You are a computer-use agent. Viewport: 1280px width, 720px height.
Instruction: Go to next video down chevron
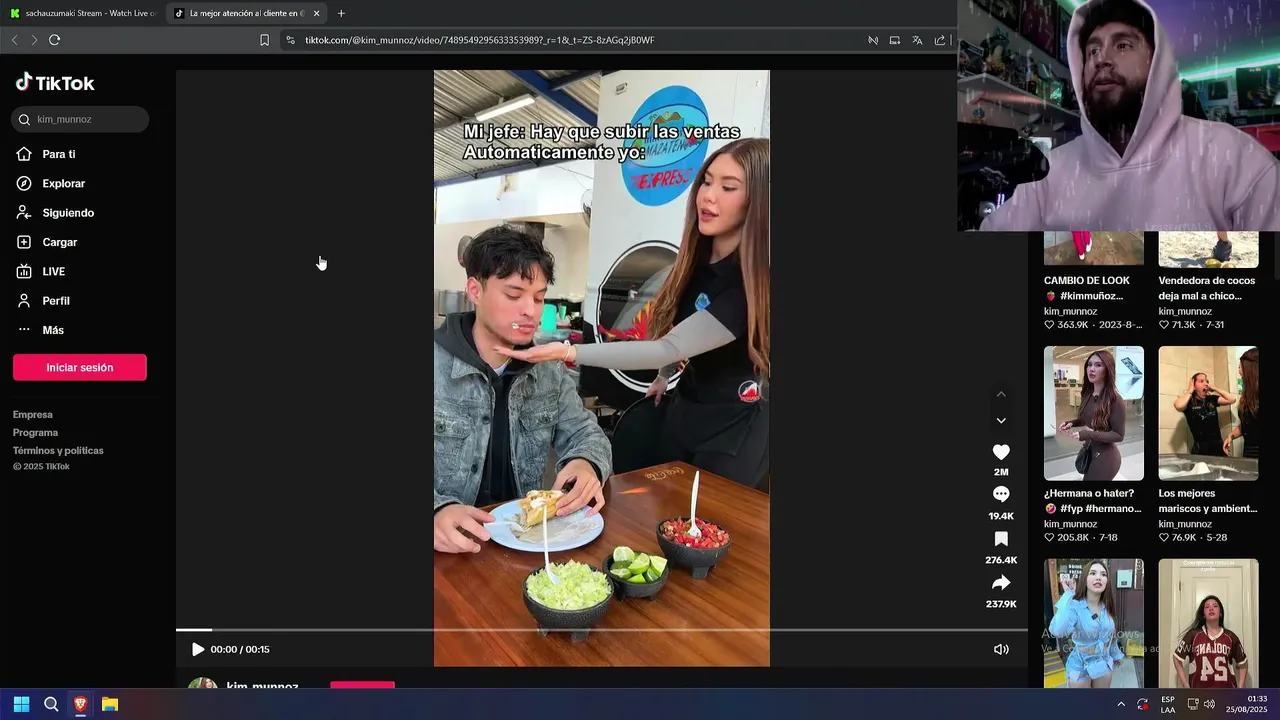1001,420
